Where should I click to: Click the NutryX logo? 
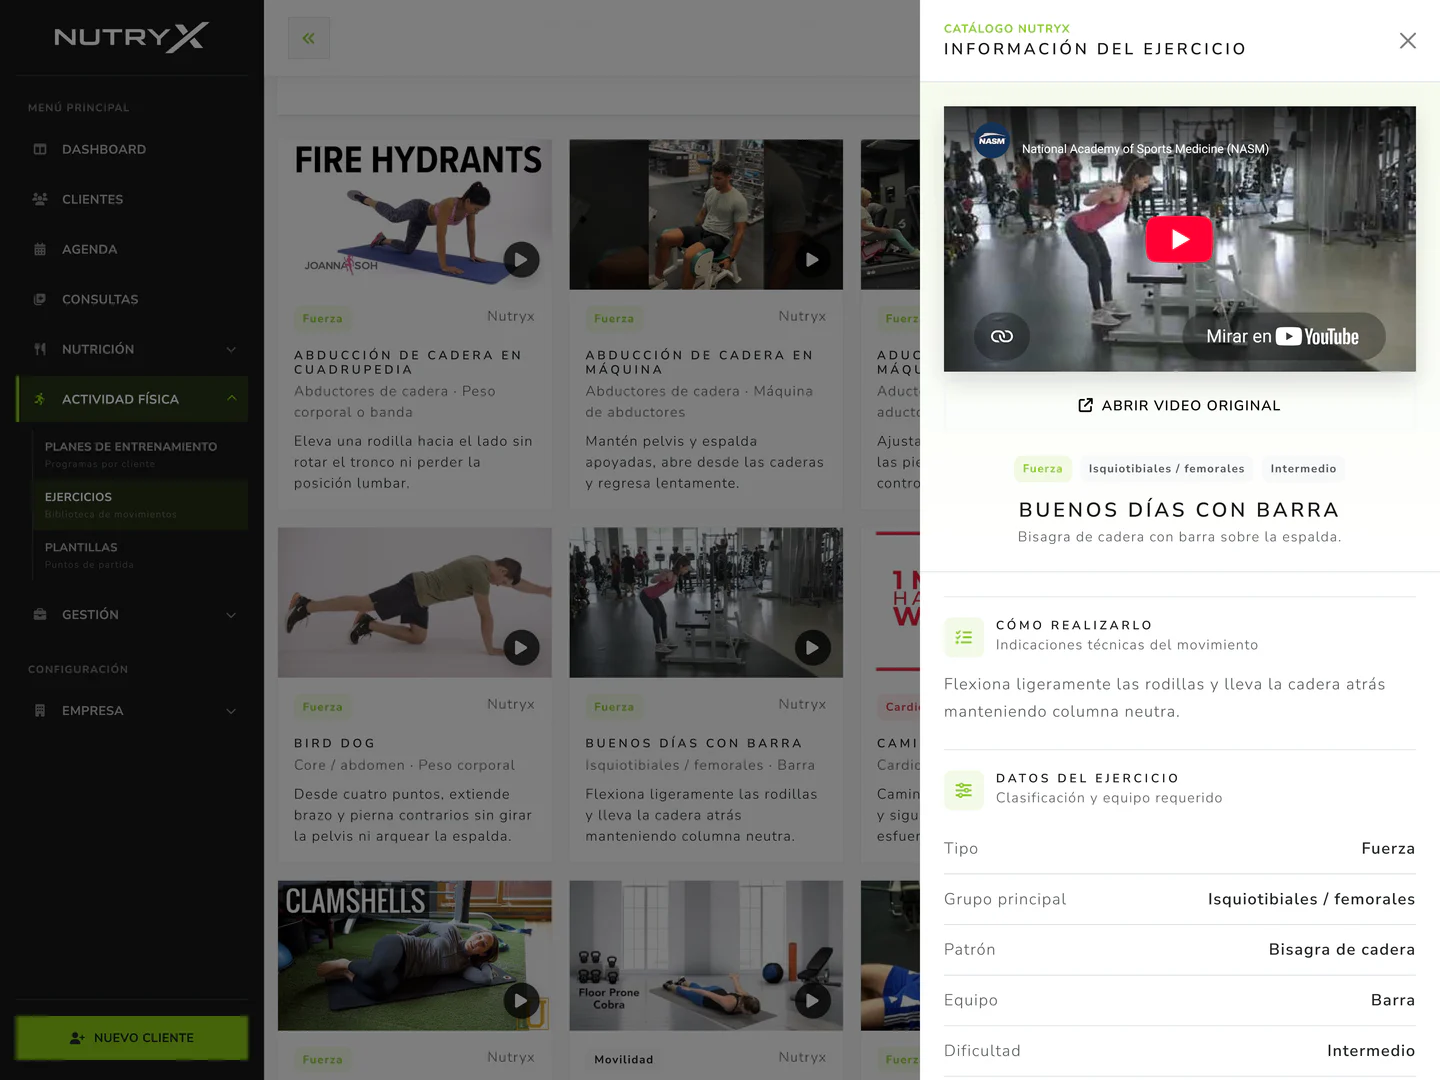131,37
